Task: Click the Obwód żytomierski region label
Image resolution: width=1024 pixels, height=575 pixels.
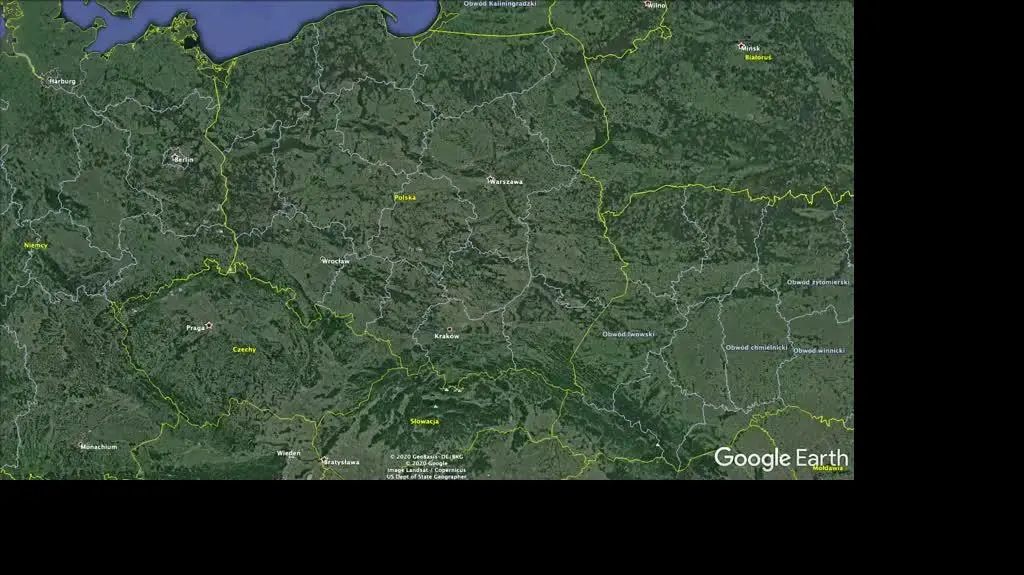Action: click(x=818, y=283)
